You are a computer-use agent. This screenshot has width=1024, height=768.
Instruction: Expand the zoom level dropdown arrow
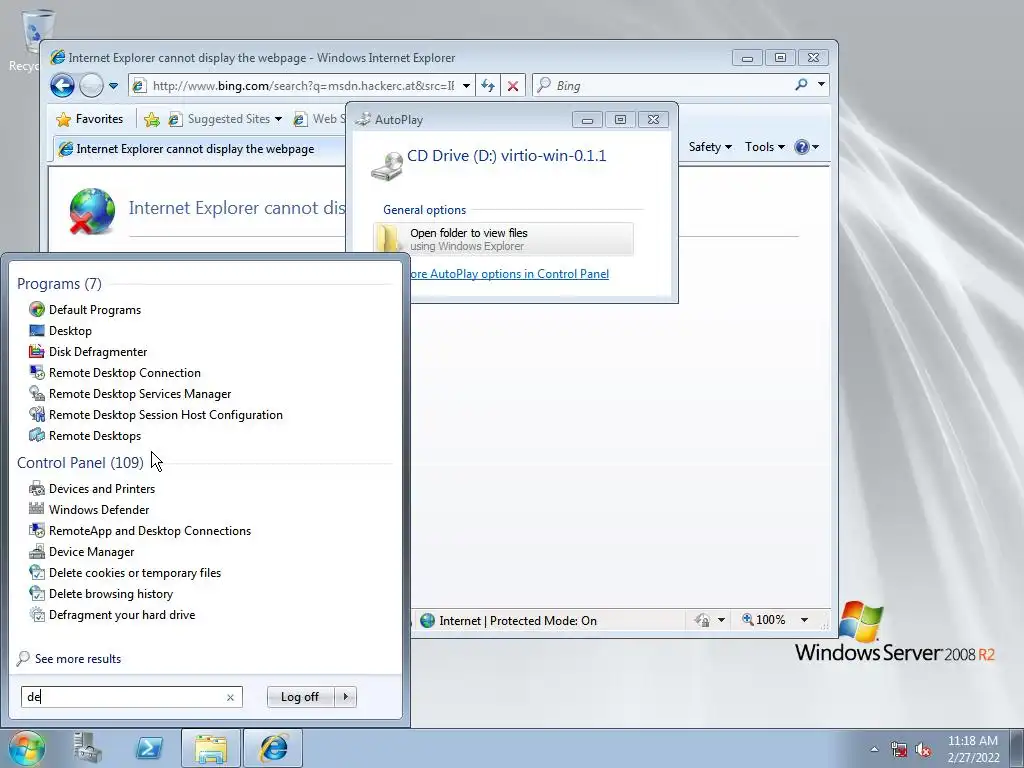click(x=804, y=620)
